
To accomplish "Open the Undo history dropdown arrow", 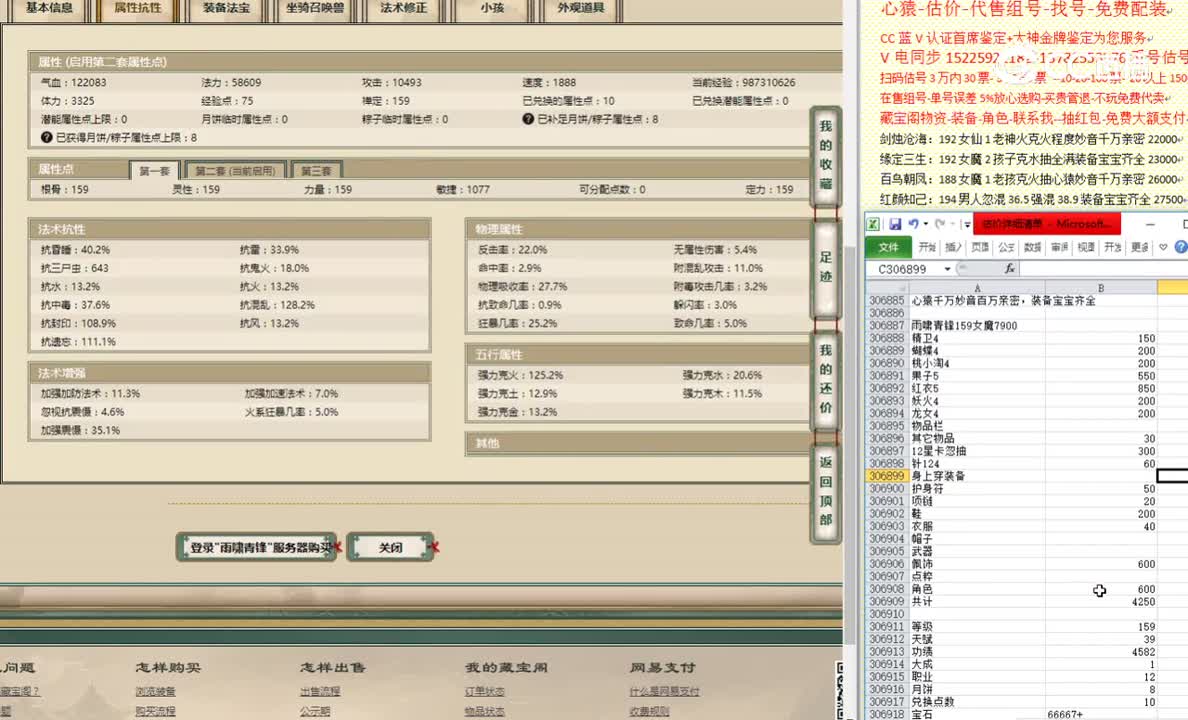I will click(x=926, y=223).
